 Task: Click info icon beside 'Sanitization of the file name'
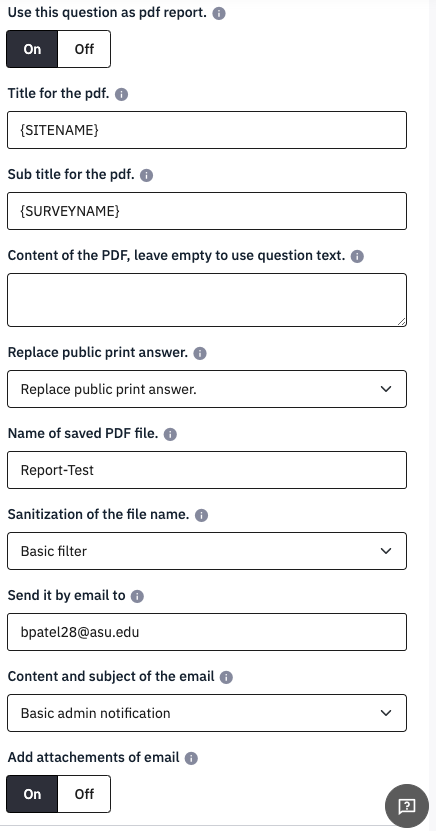[x=201, y=515]
